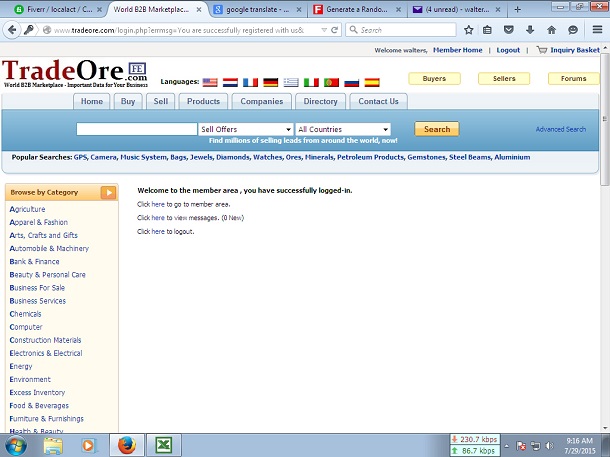Screen dimensions: 610x457
Task: Open the Sell navigation tab
Action: [161, 102]
